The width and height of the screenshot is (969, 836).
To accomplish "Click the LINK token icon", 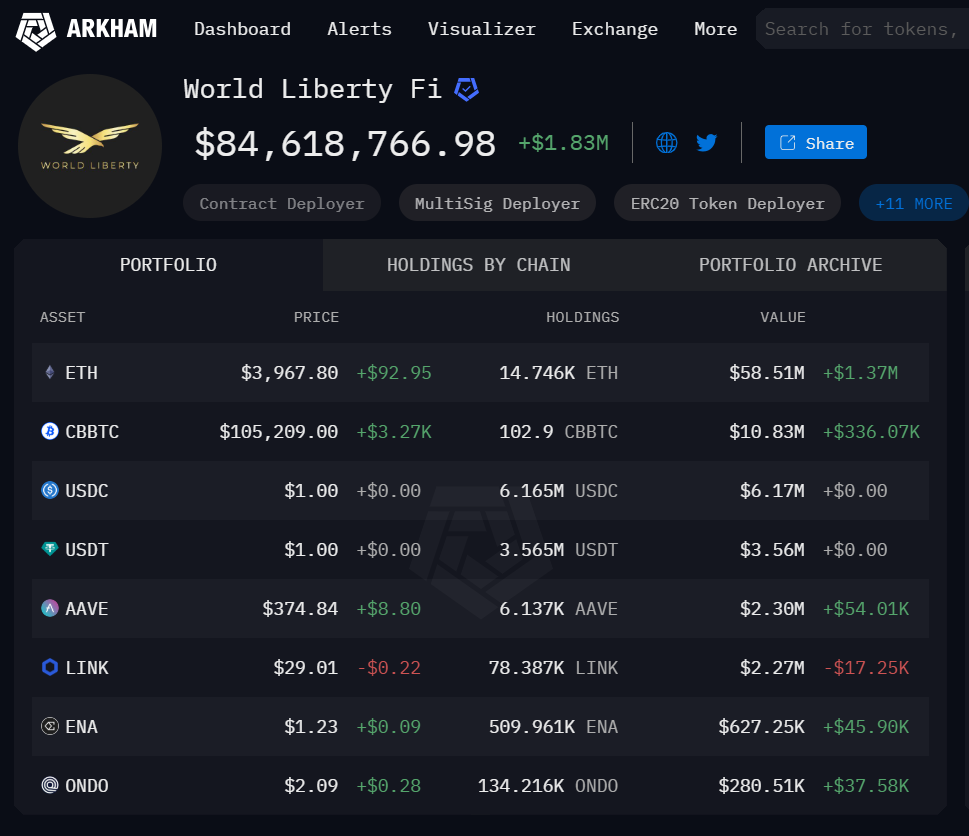I will click(50, 667).
